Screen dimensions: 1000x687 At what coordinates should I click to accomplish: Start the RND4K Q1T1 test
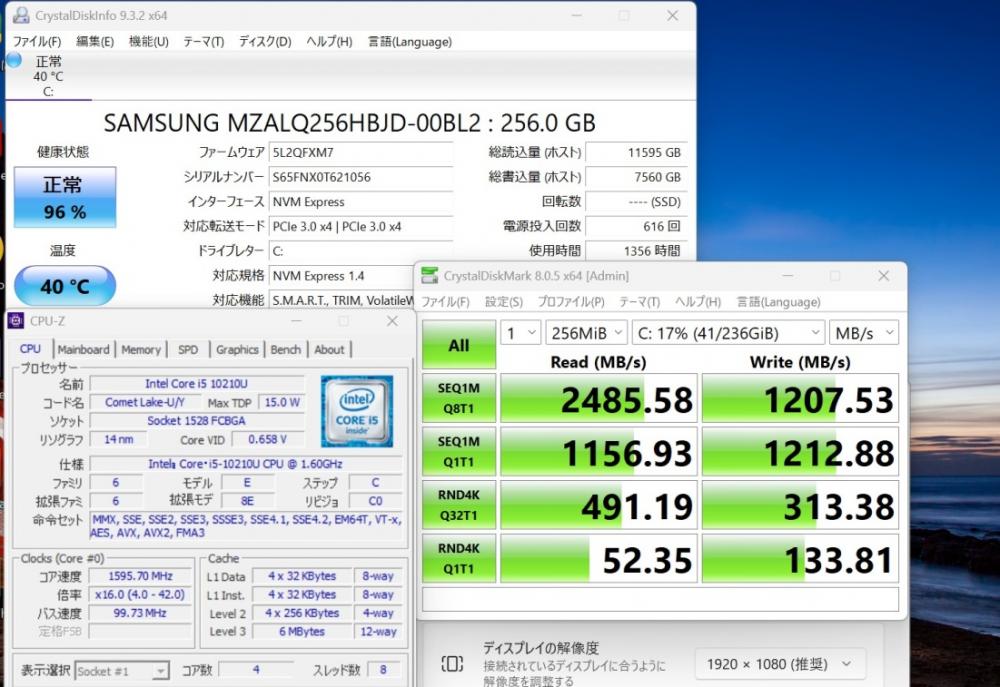tap(459, 559)
